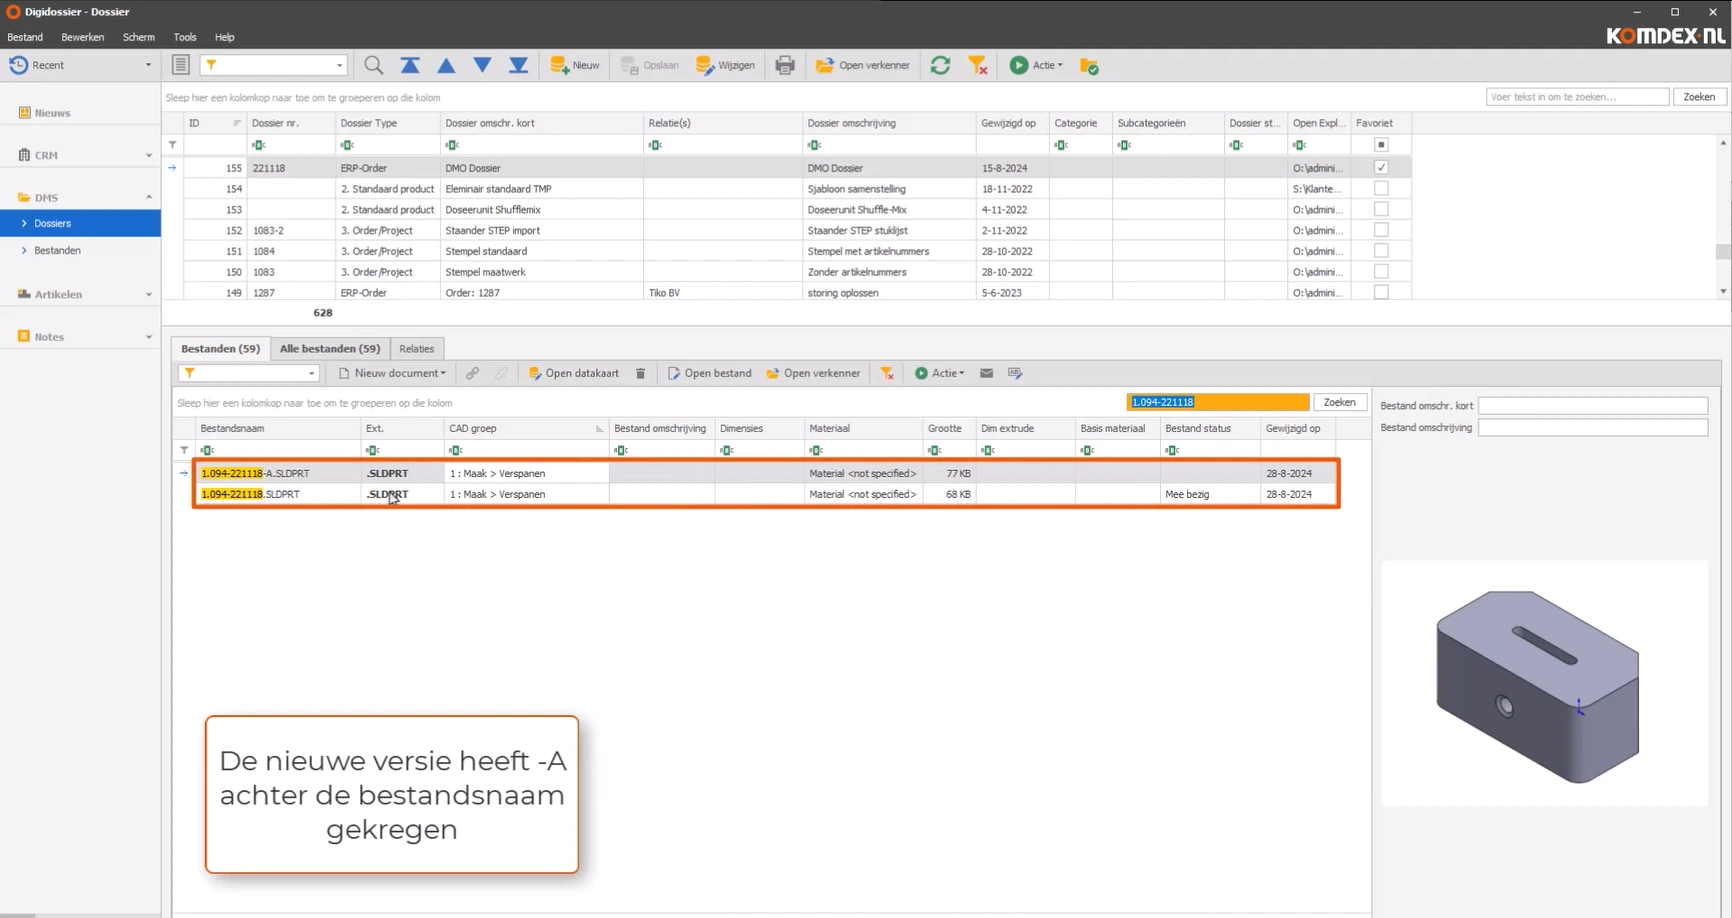Clear filter icon in top toolbar

(x=978, y=65)
